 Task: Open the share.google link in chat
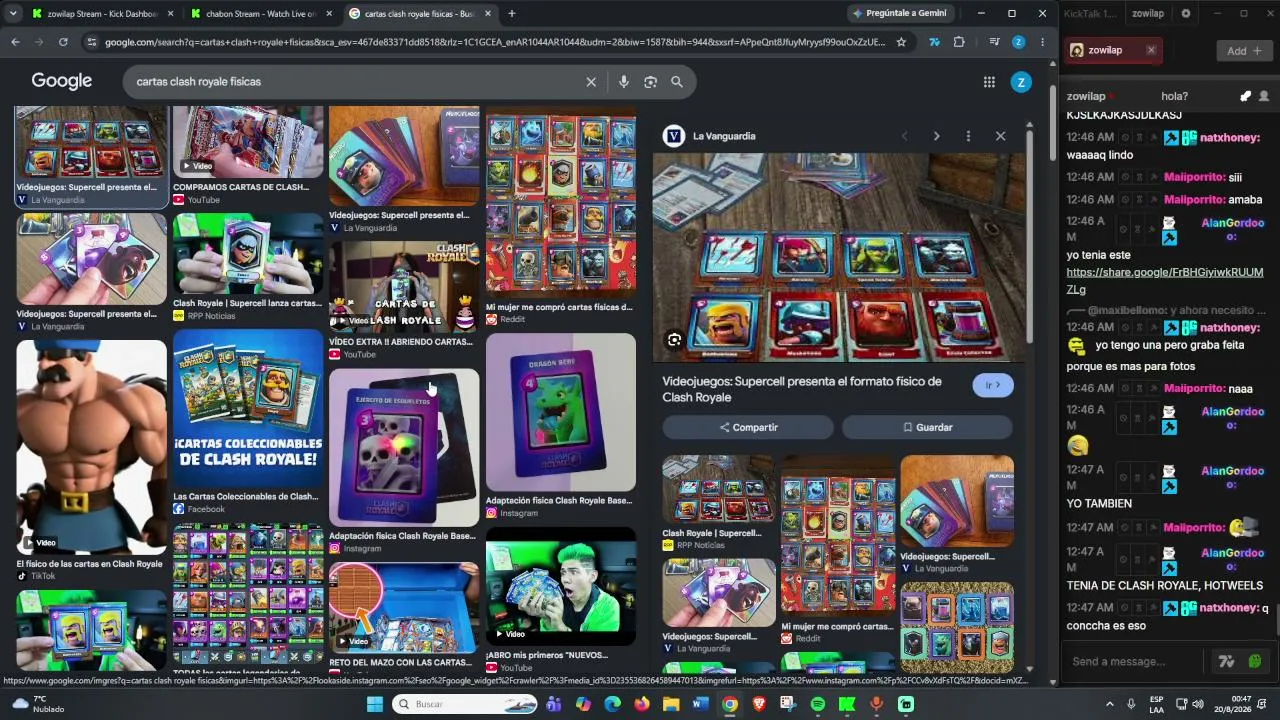pos(1165,281)
